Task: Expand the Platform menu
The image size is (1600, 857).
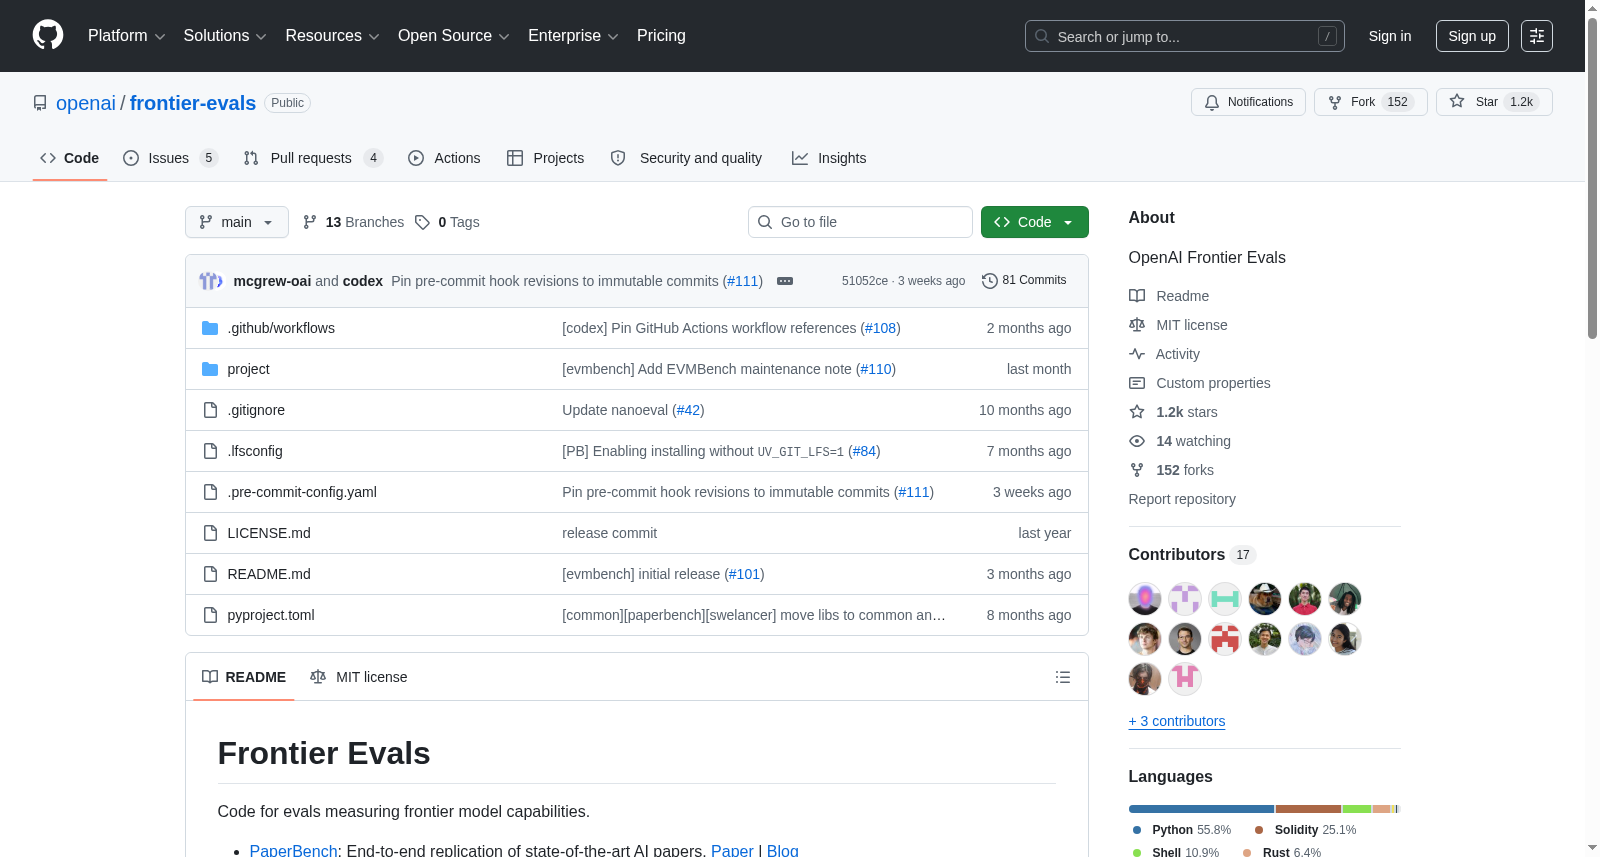Action: point(127,36)
